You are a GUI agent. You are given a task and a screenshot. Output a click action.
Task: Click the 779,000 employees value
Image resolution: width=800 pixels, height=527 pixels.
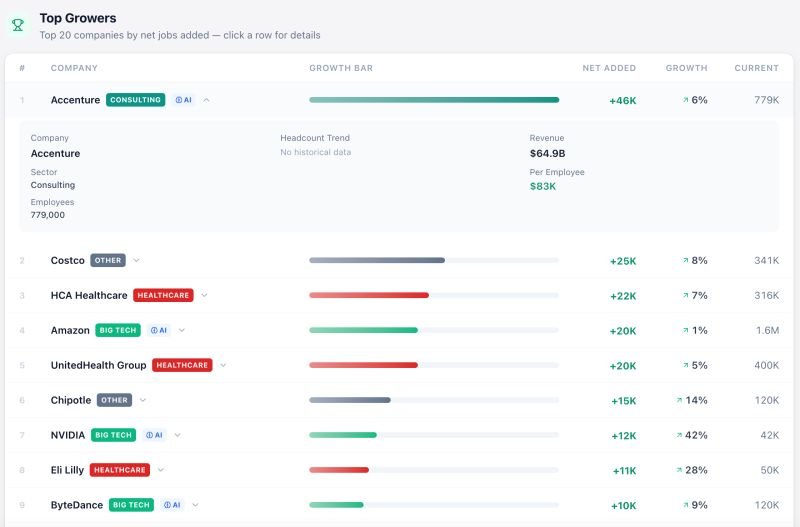(x=47, y=215)
